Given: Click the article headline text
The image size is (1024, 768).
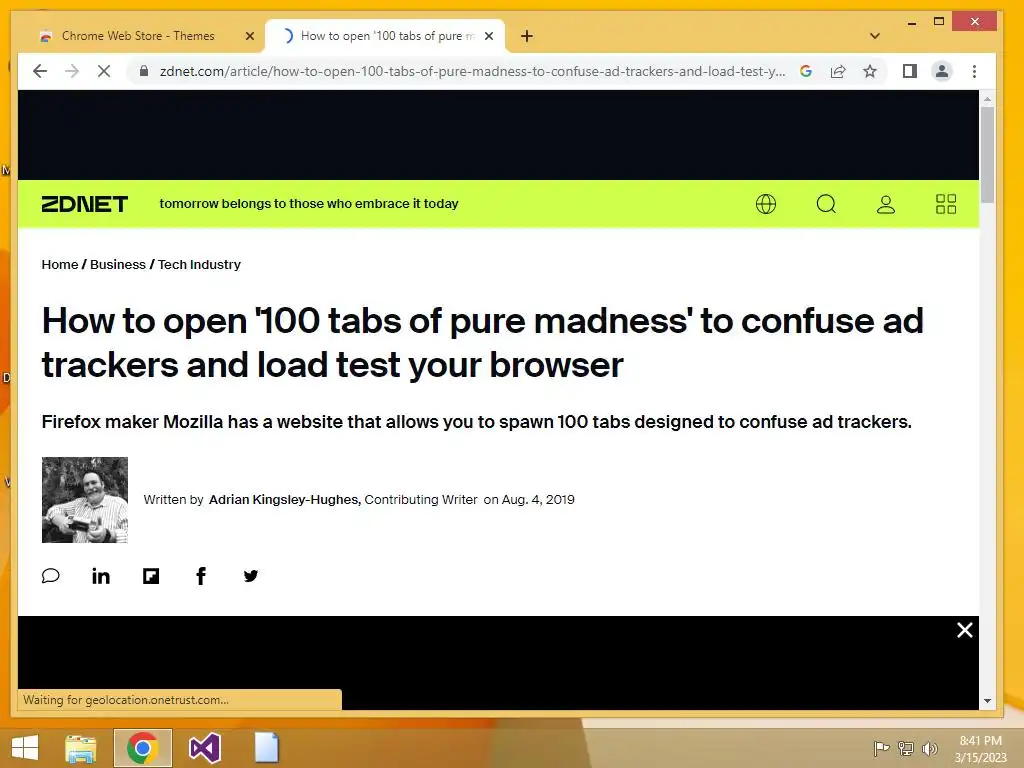Looking at the screenshot, I should click(x=483, y=342).
